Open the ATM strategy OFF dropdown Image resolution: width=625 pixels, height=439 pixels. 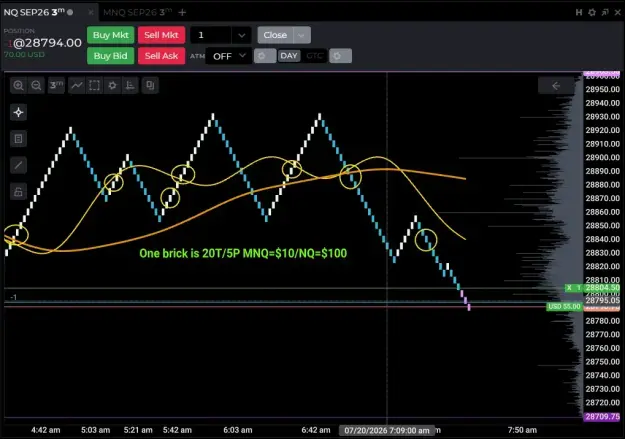229,56
